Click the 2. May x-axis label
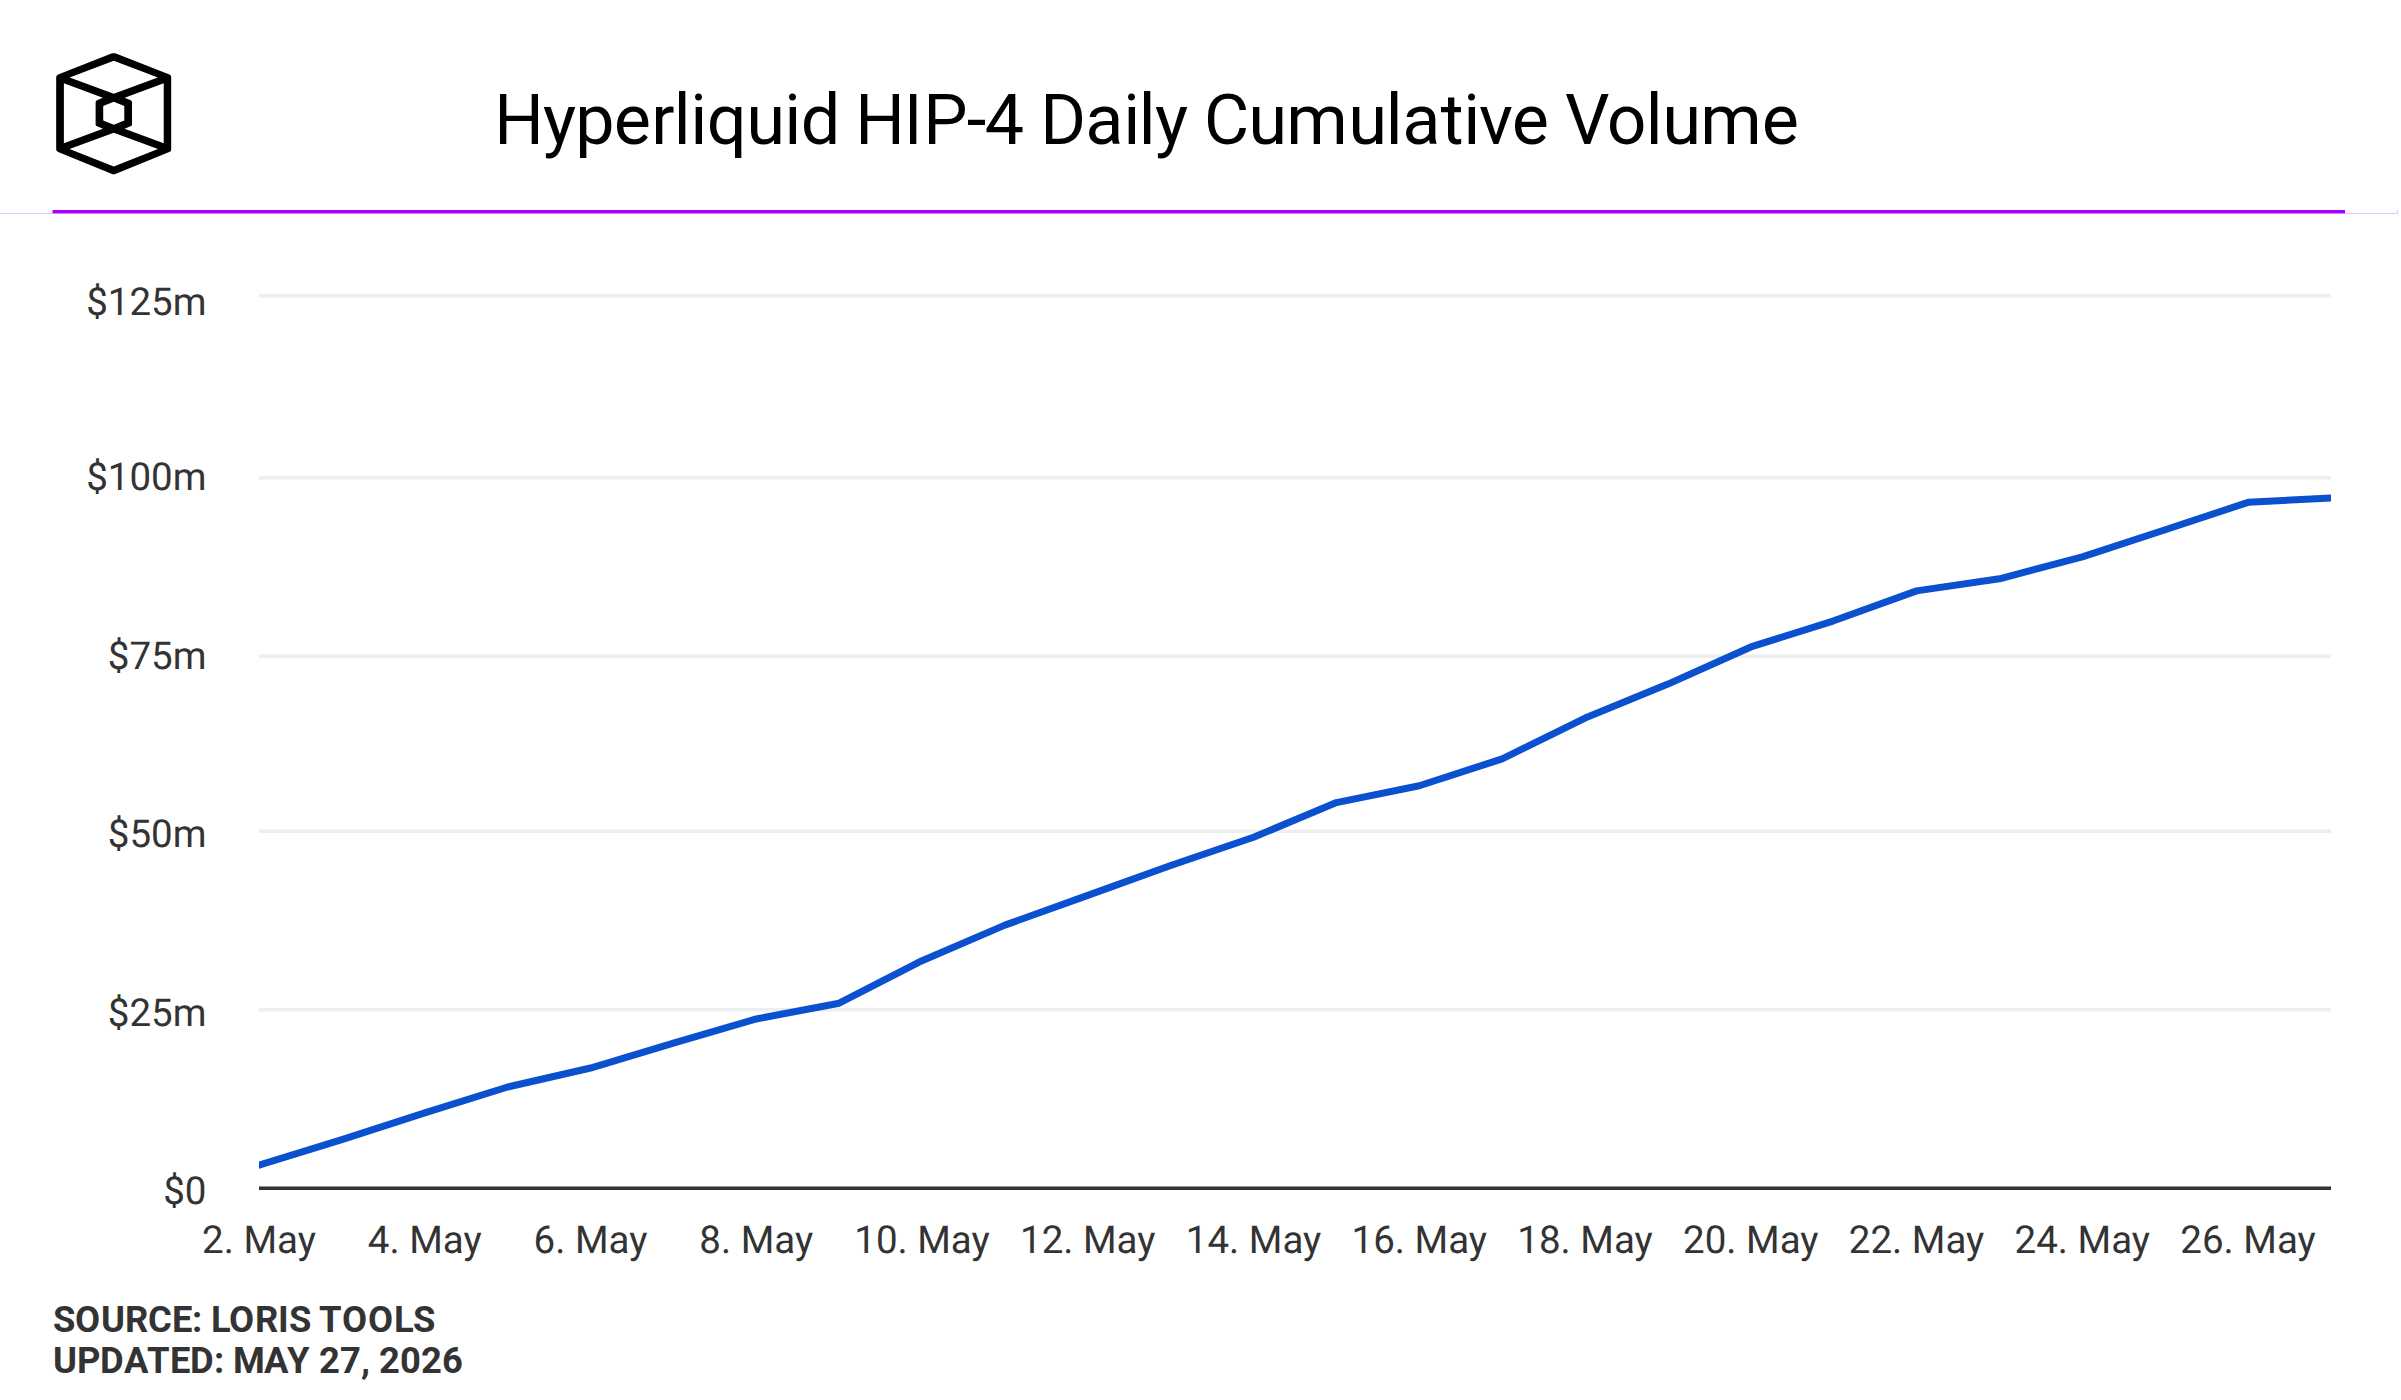 point(259,1241)
